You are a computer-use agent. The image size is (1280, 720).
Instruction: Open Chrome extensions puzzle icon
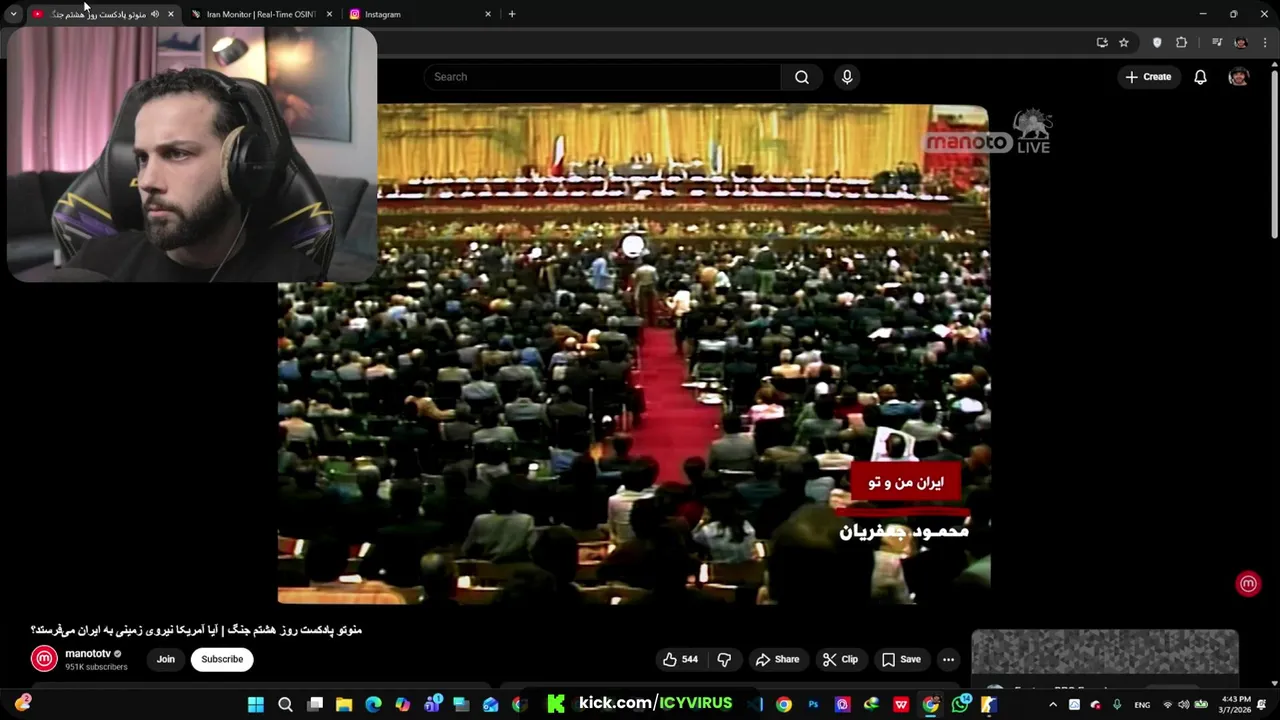(1181, 42)
